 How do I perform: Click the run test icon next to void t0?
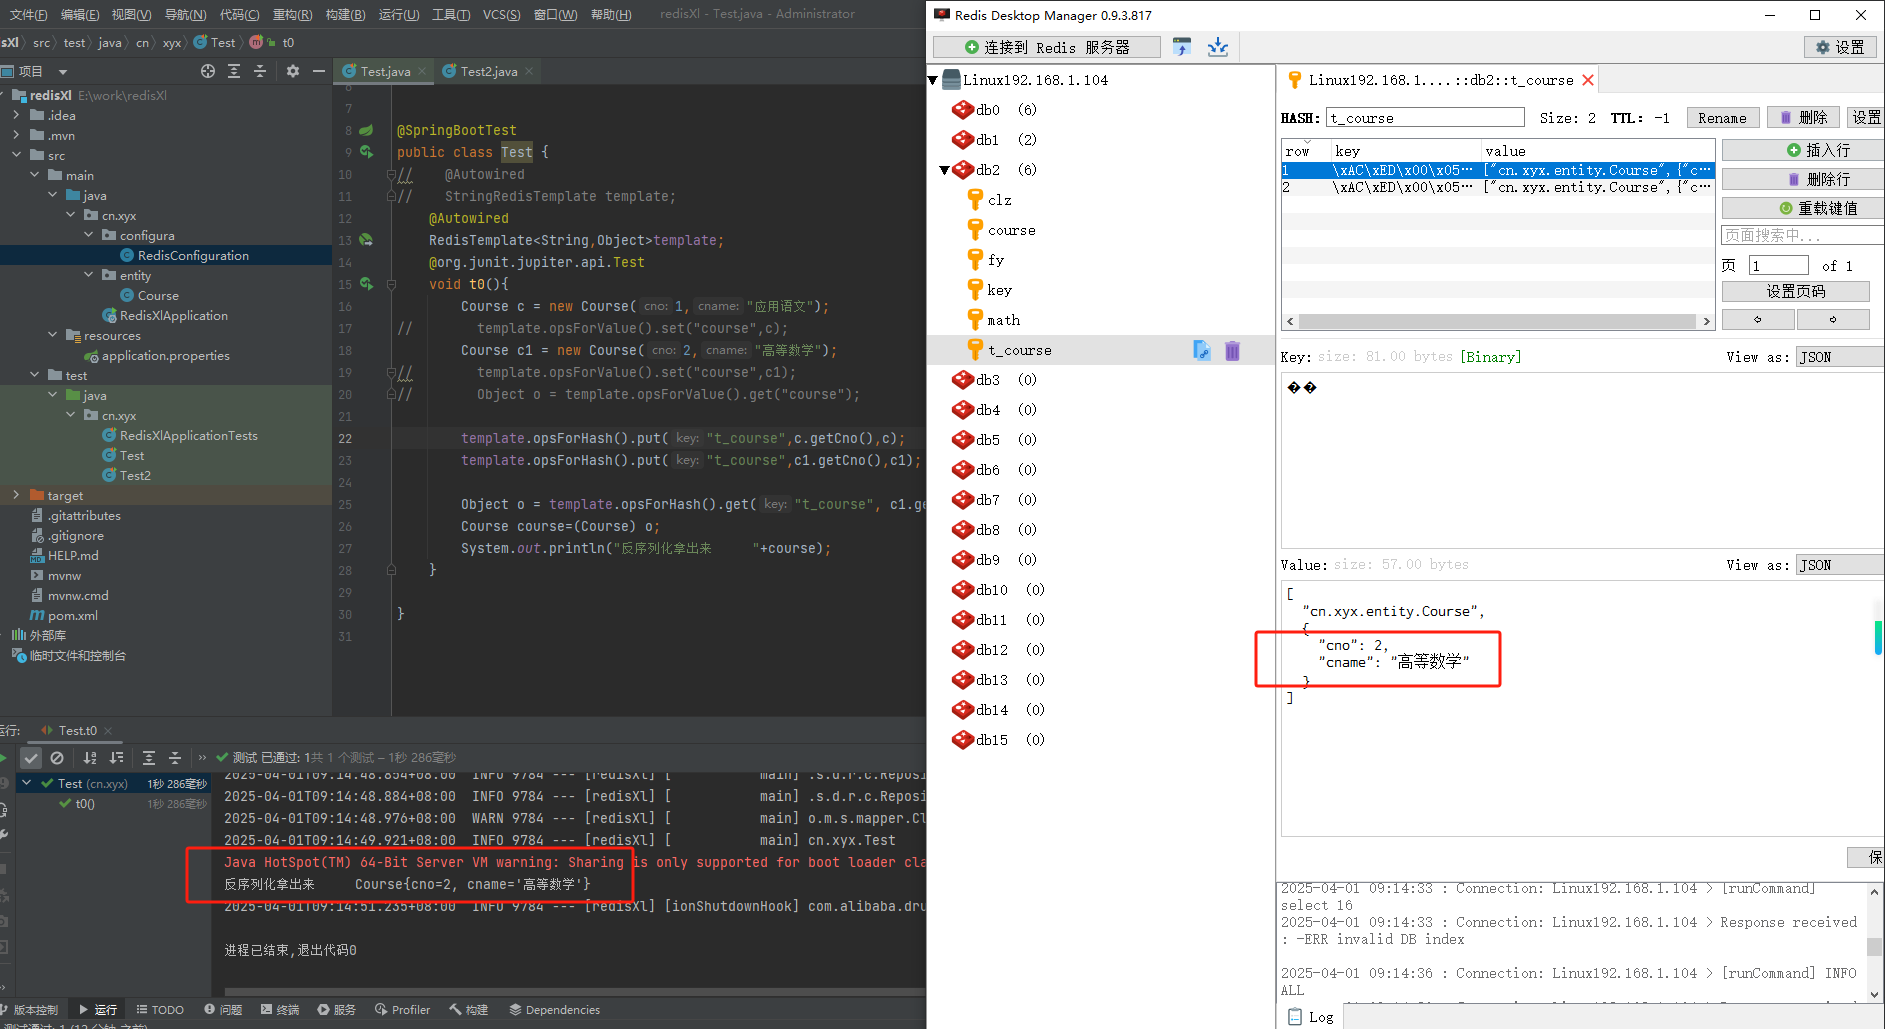[x=366, y=284]
